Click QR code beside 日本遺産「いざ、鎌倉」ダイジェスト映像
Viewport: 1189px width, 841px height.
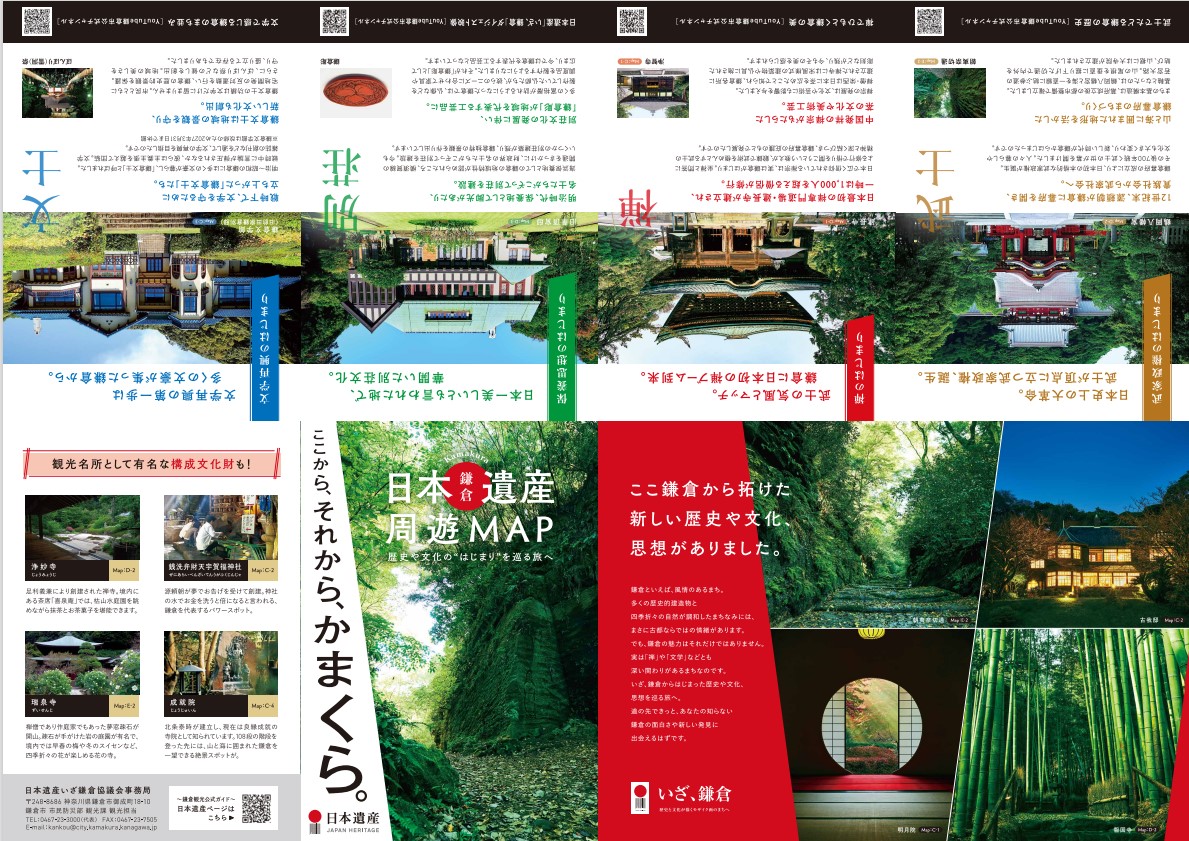pyautogui.click(x=334, y=21)
